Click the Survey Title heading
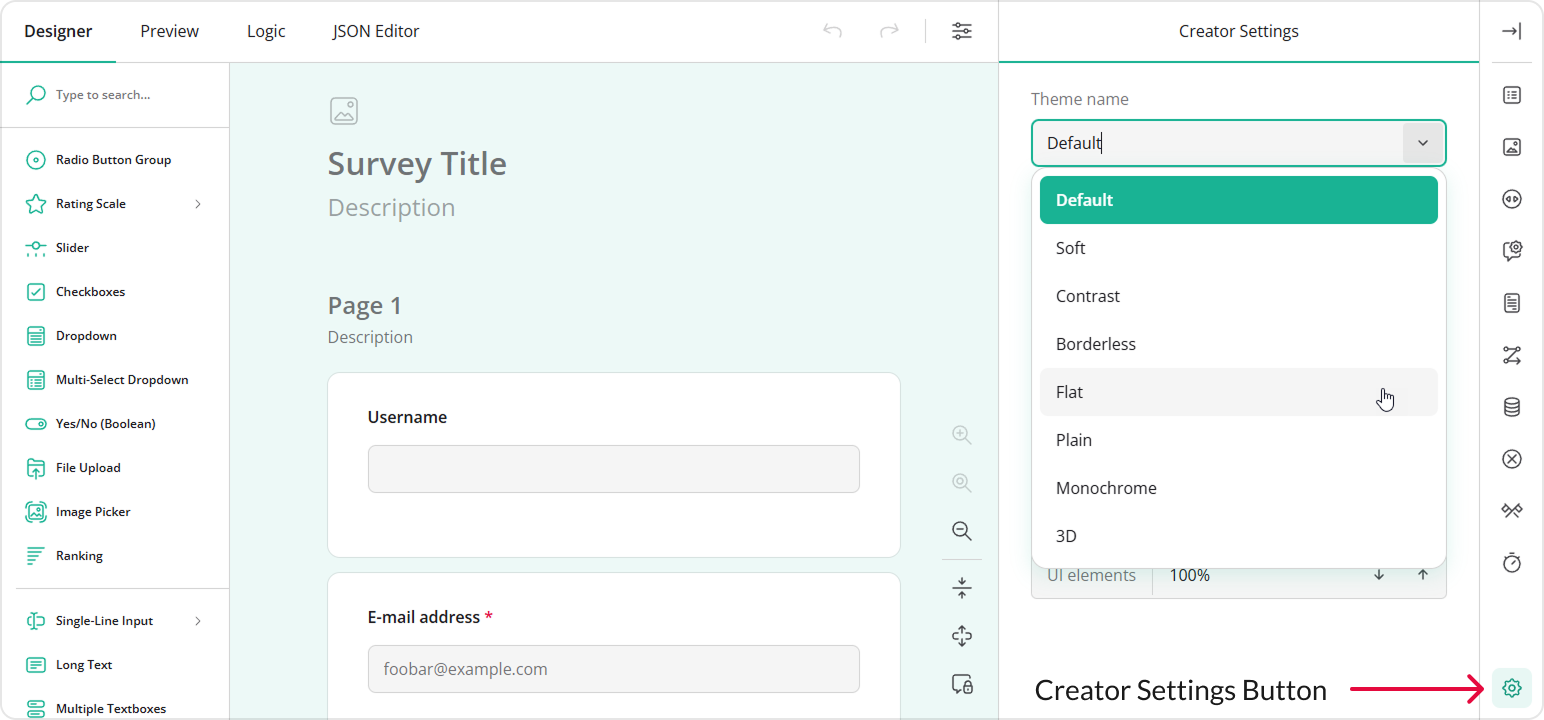The height and width of the screenshot is (720, 1544). (x=417, y=164)
